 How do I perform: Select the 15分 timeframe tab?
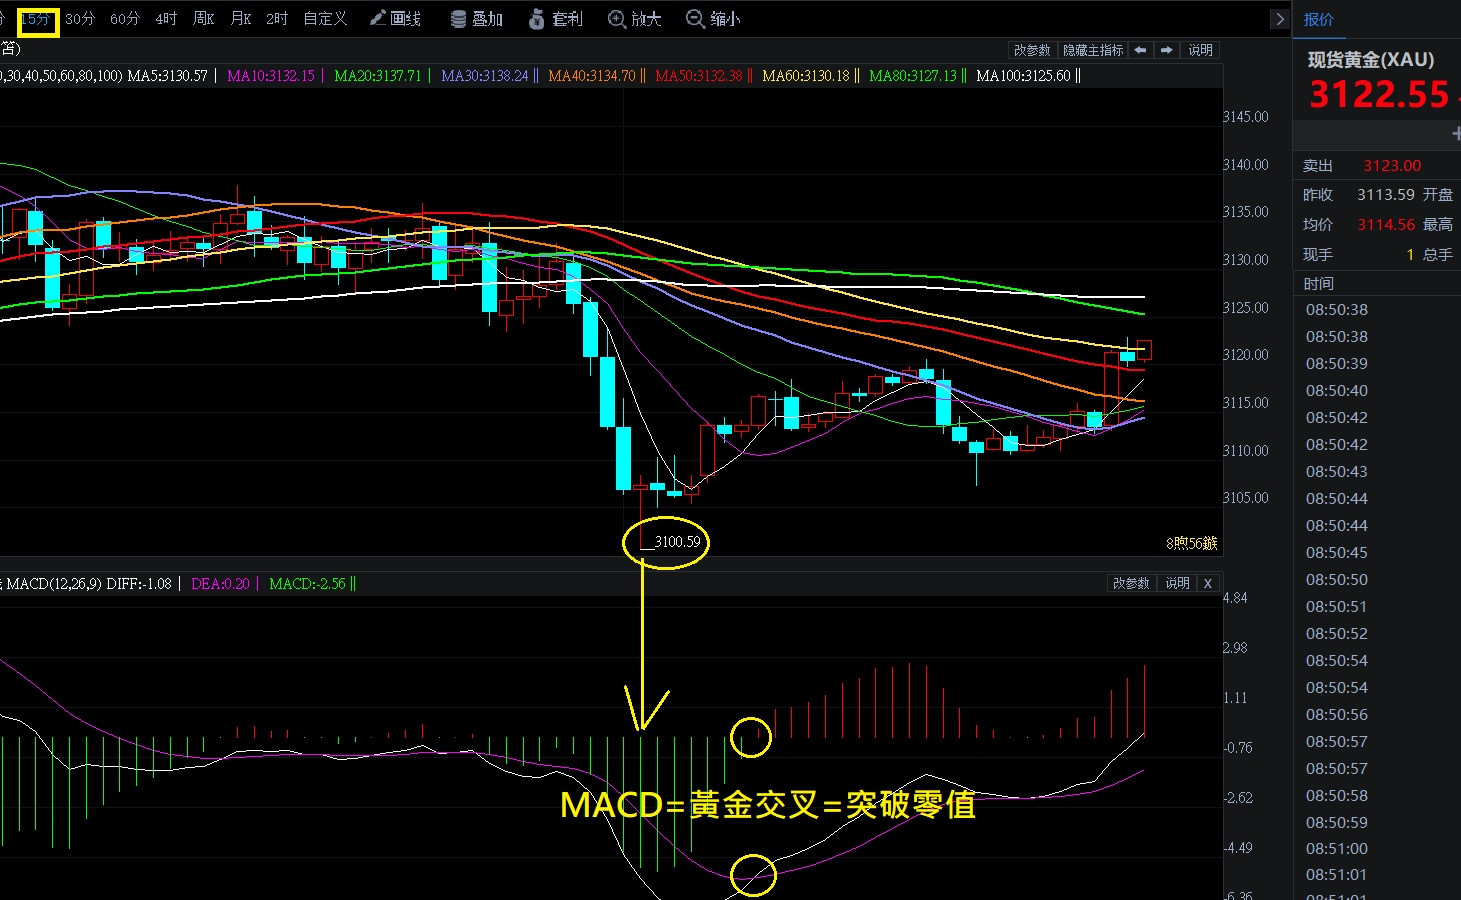[x=38, y=19]
